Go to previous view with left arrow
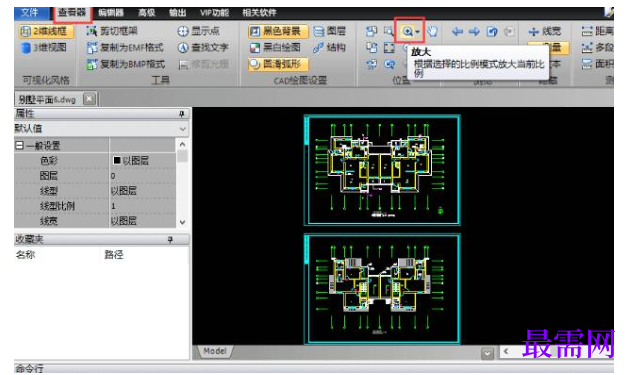 (457, 31)
